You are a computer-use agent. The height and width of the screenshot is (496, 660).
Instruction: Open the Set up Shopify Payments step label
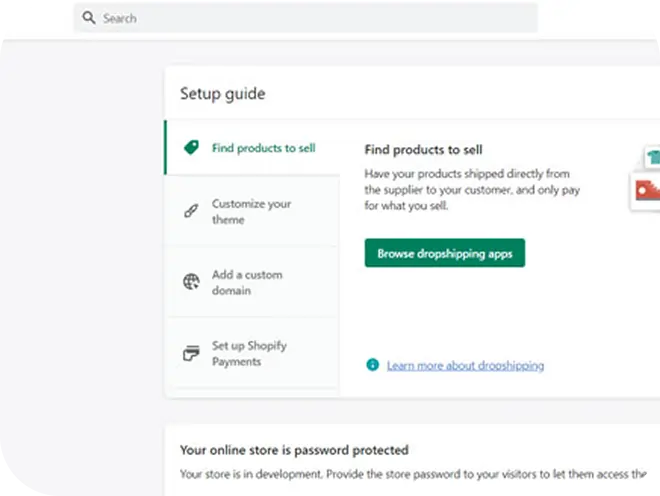(x=249, y=353)
